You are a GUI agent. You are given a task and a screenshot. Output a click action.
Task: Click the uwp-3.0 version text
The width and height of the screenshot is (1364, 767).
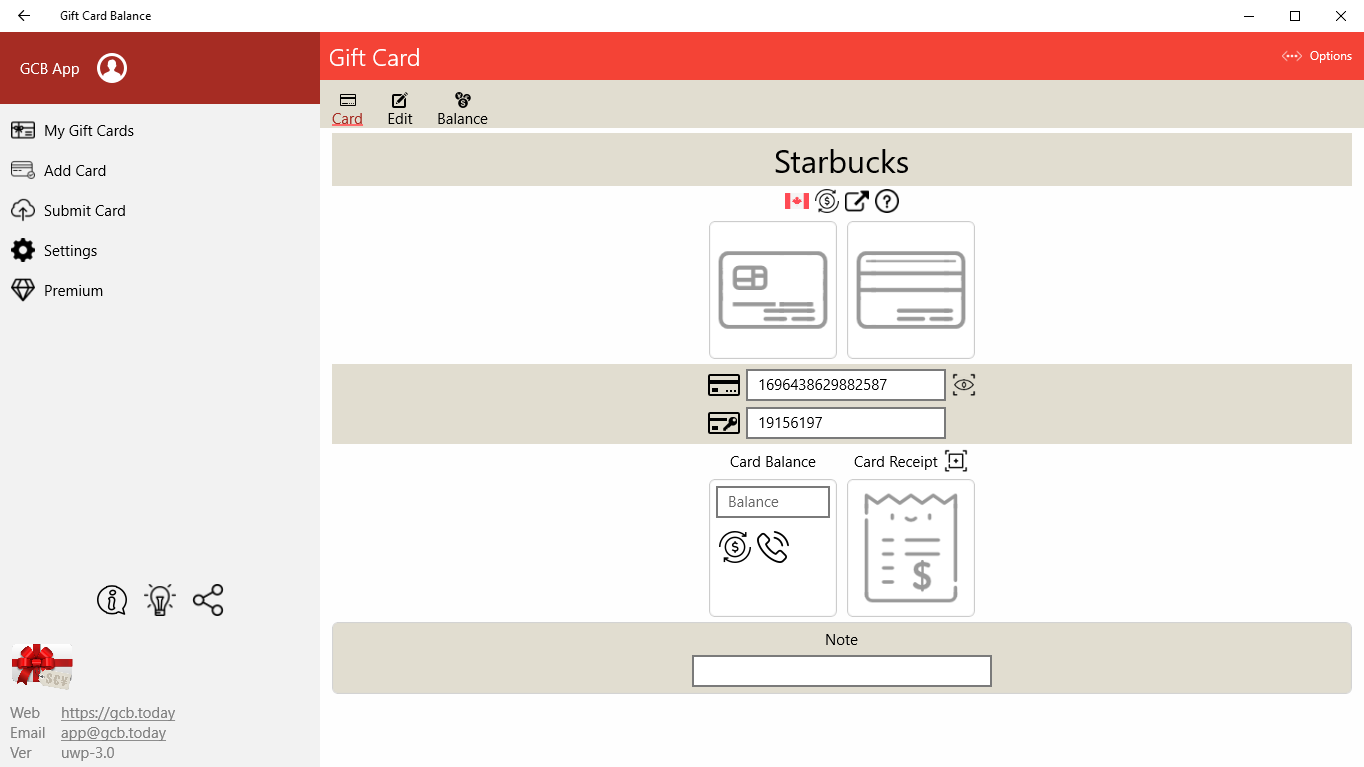coord(88,753)
